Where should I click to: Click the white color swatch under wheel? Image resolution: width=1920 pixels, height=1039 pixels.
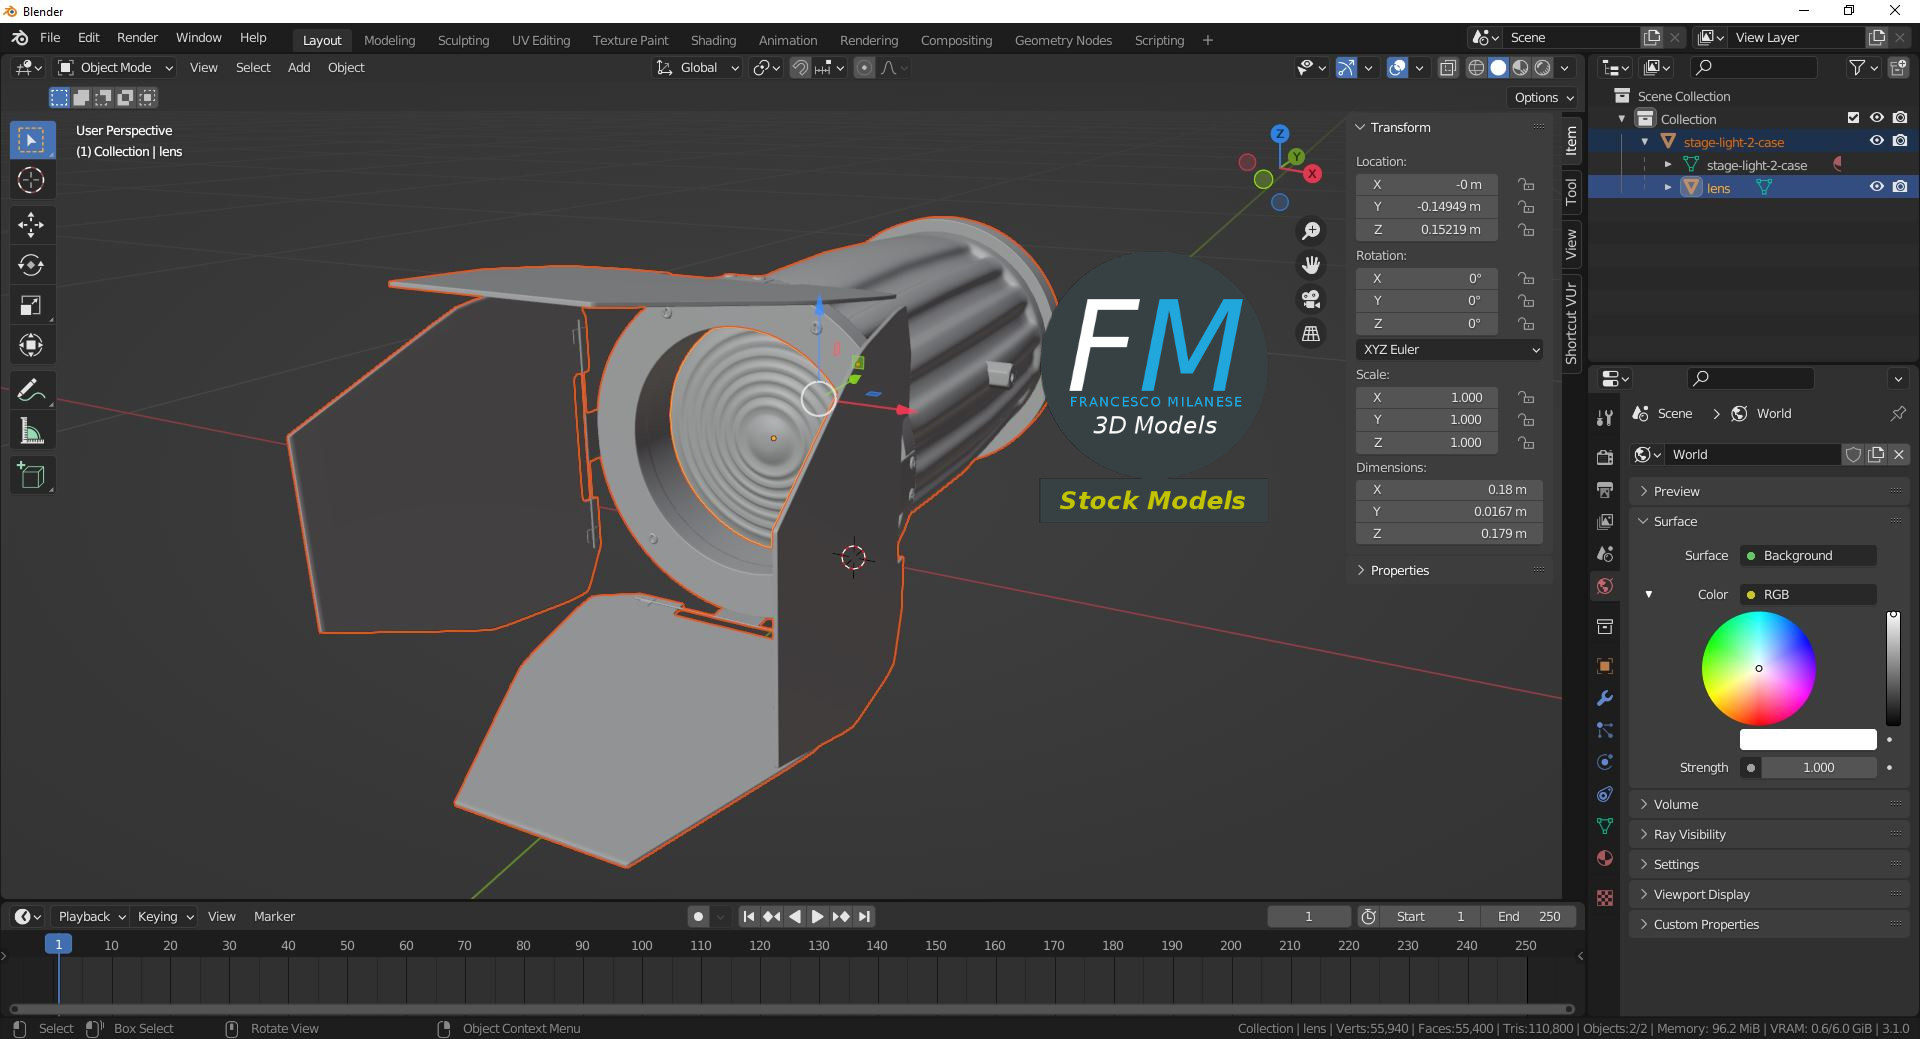click(x=1808, y=739)
